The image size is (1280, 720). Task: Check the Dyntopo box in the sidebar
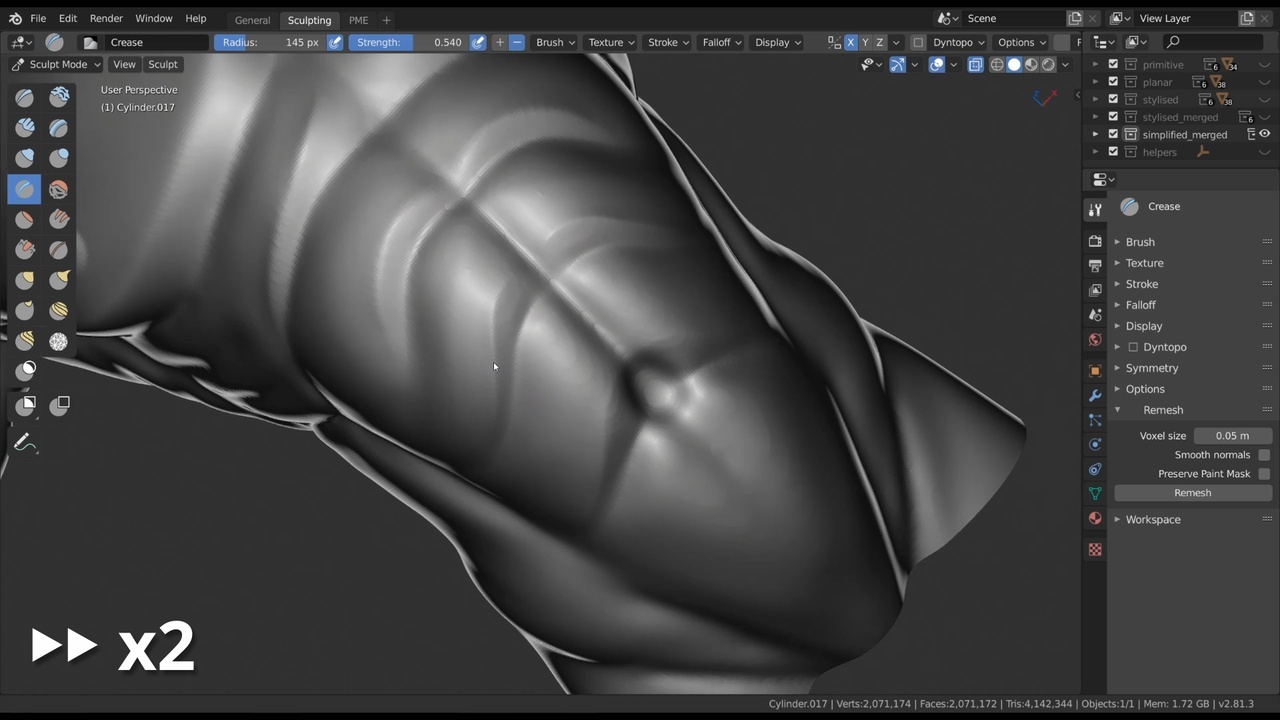(1135, 347)
